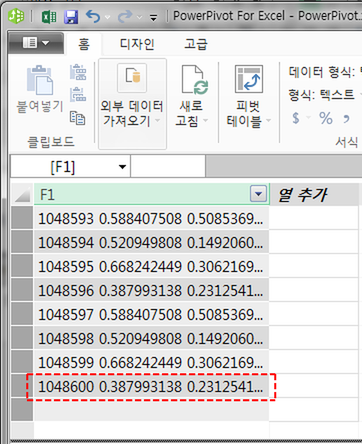Select cell starting with 1048593

(151, 218)
